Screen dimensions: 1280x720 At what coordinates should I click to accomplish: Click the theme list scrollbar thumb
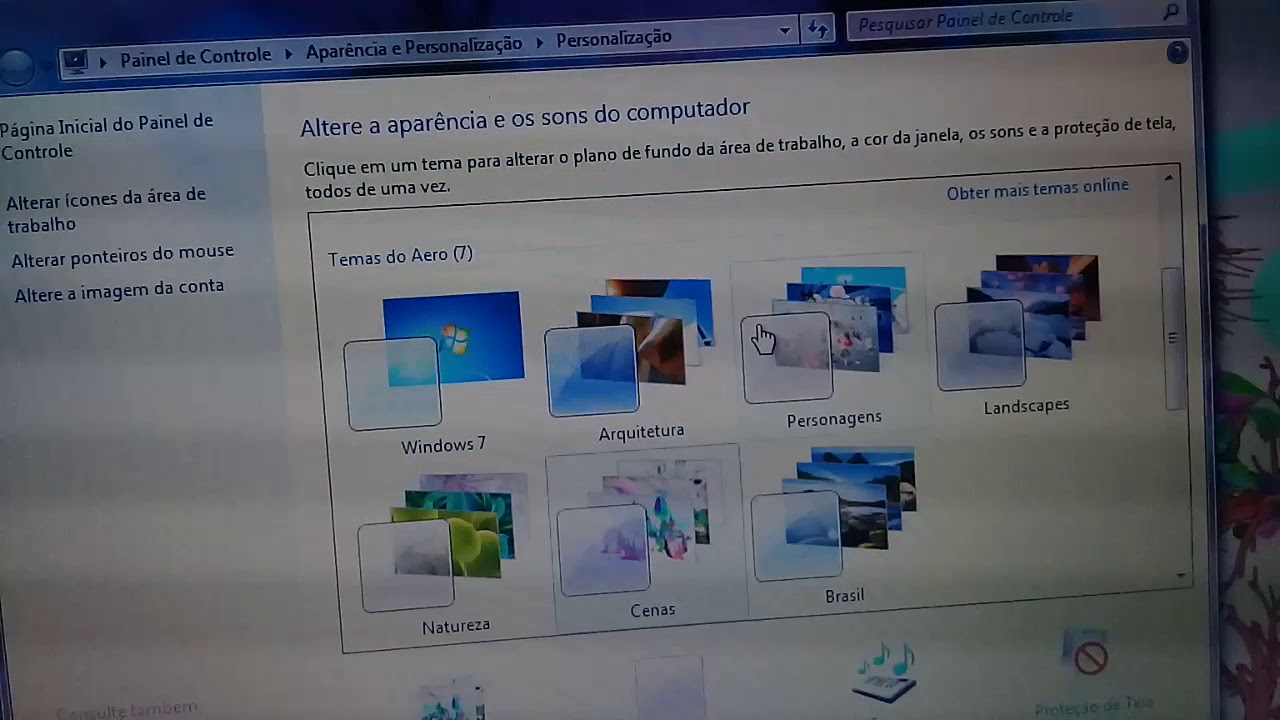click(1174, 338)
